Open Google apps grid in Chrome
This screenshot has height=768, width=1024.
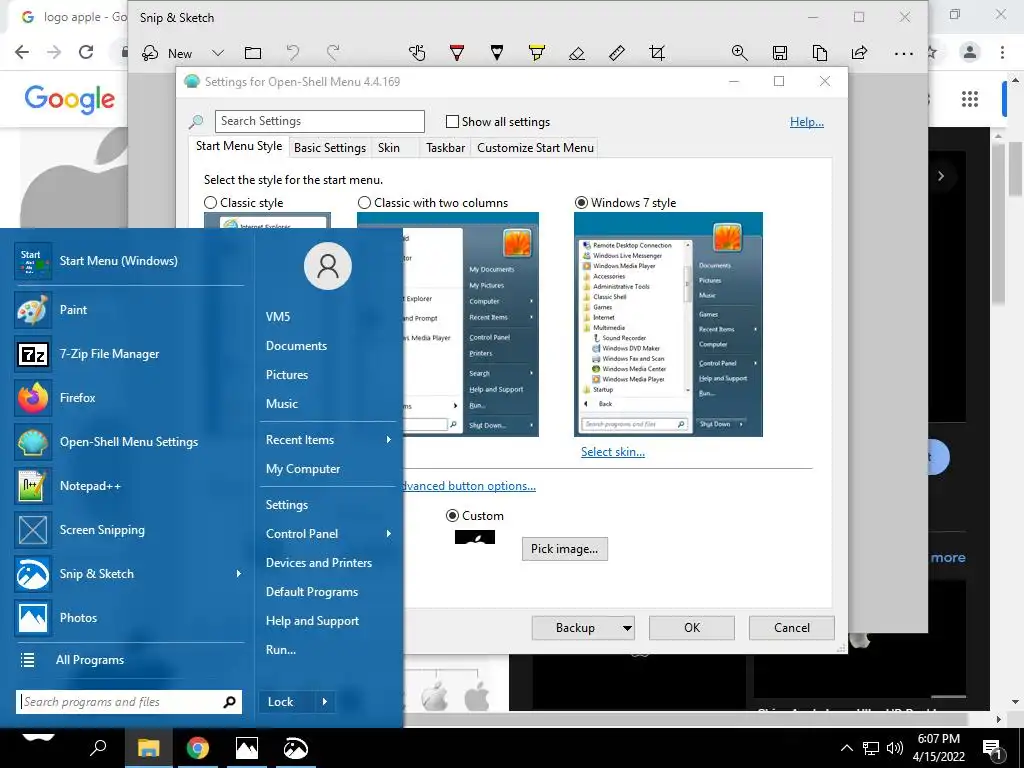click(x=970, y=99)
